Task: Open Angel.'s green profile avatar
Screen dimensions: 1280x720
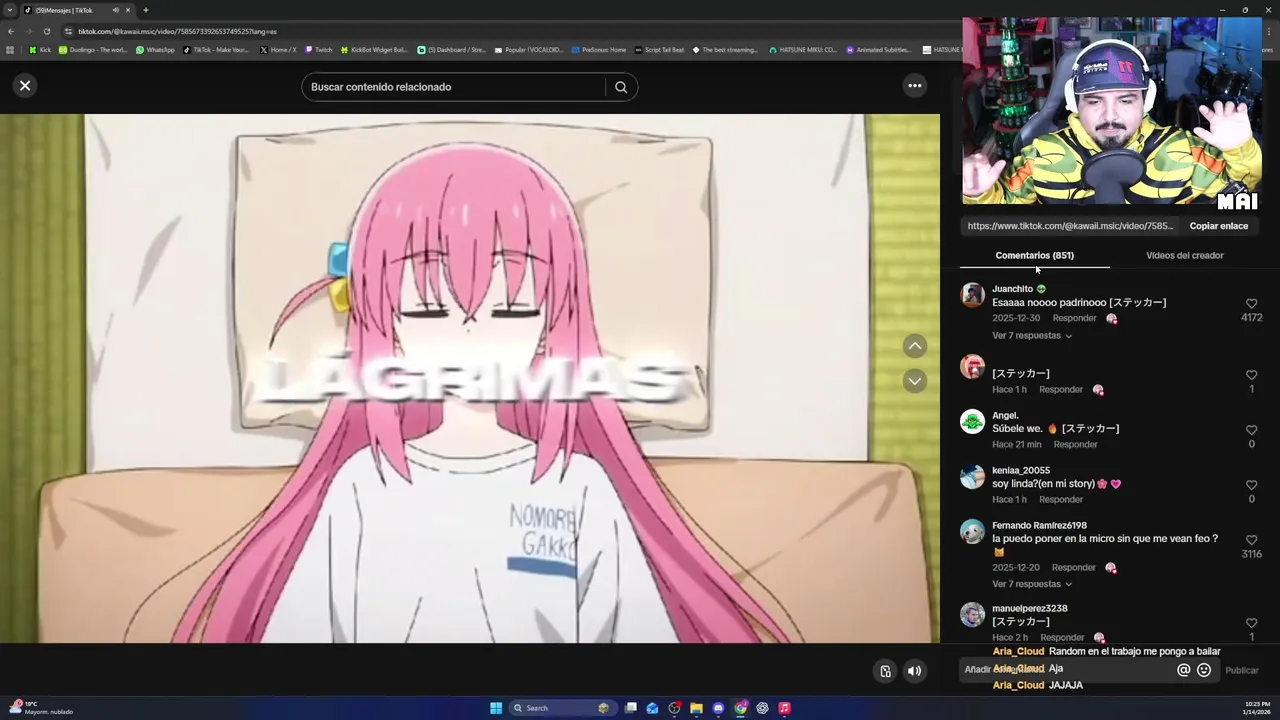Action: pos(972,421)
